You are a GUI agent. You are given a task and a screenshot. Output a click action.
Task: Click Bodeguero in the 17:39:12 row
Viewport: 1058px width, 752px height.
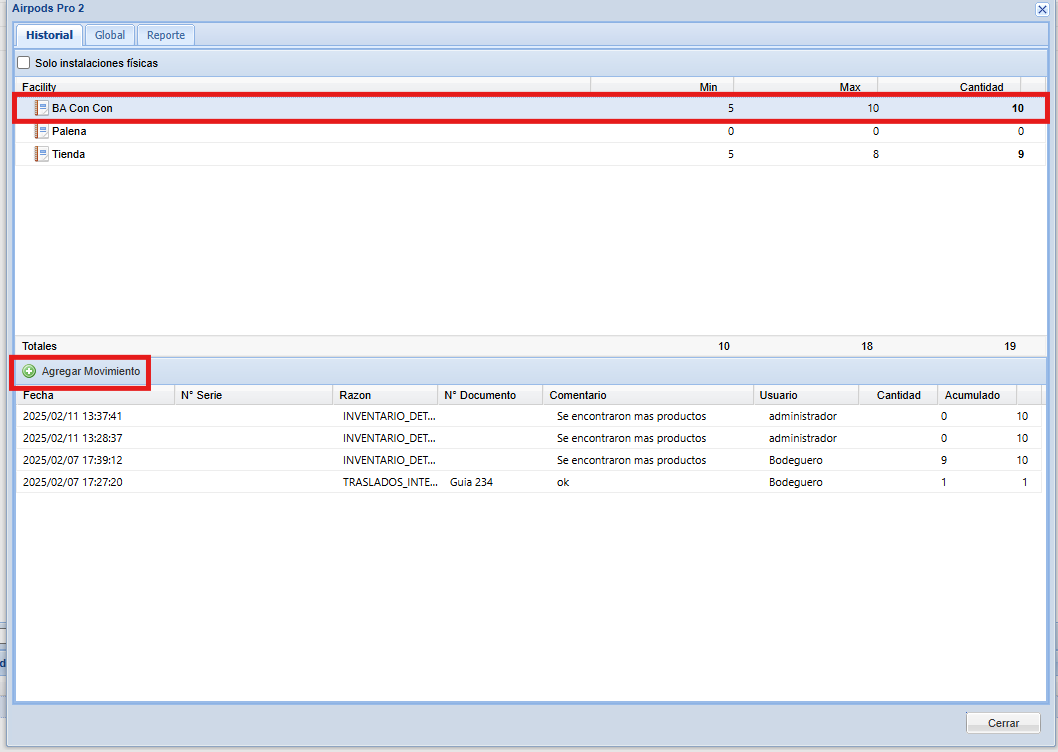click(796, 460)
